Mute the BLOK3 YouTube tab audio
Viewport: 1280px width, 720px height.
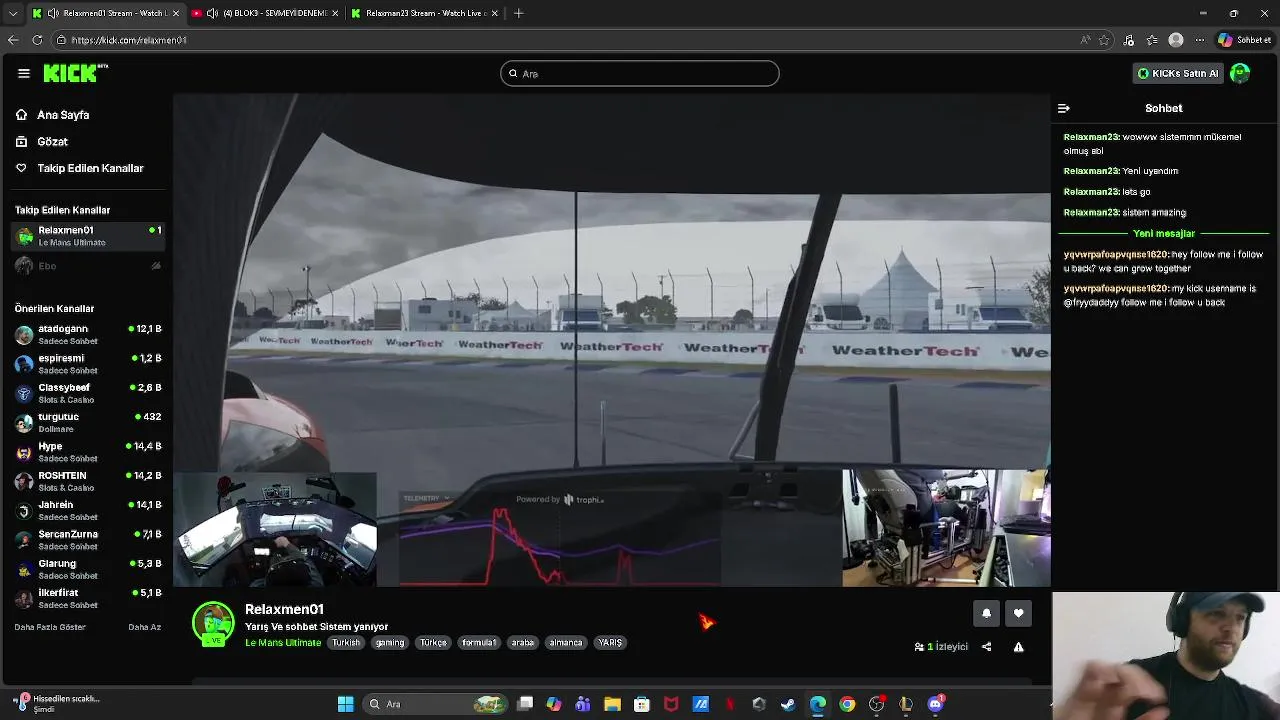(212, 13)
